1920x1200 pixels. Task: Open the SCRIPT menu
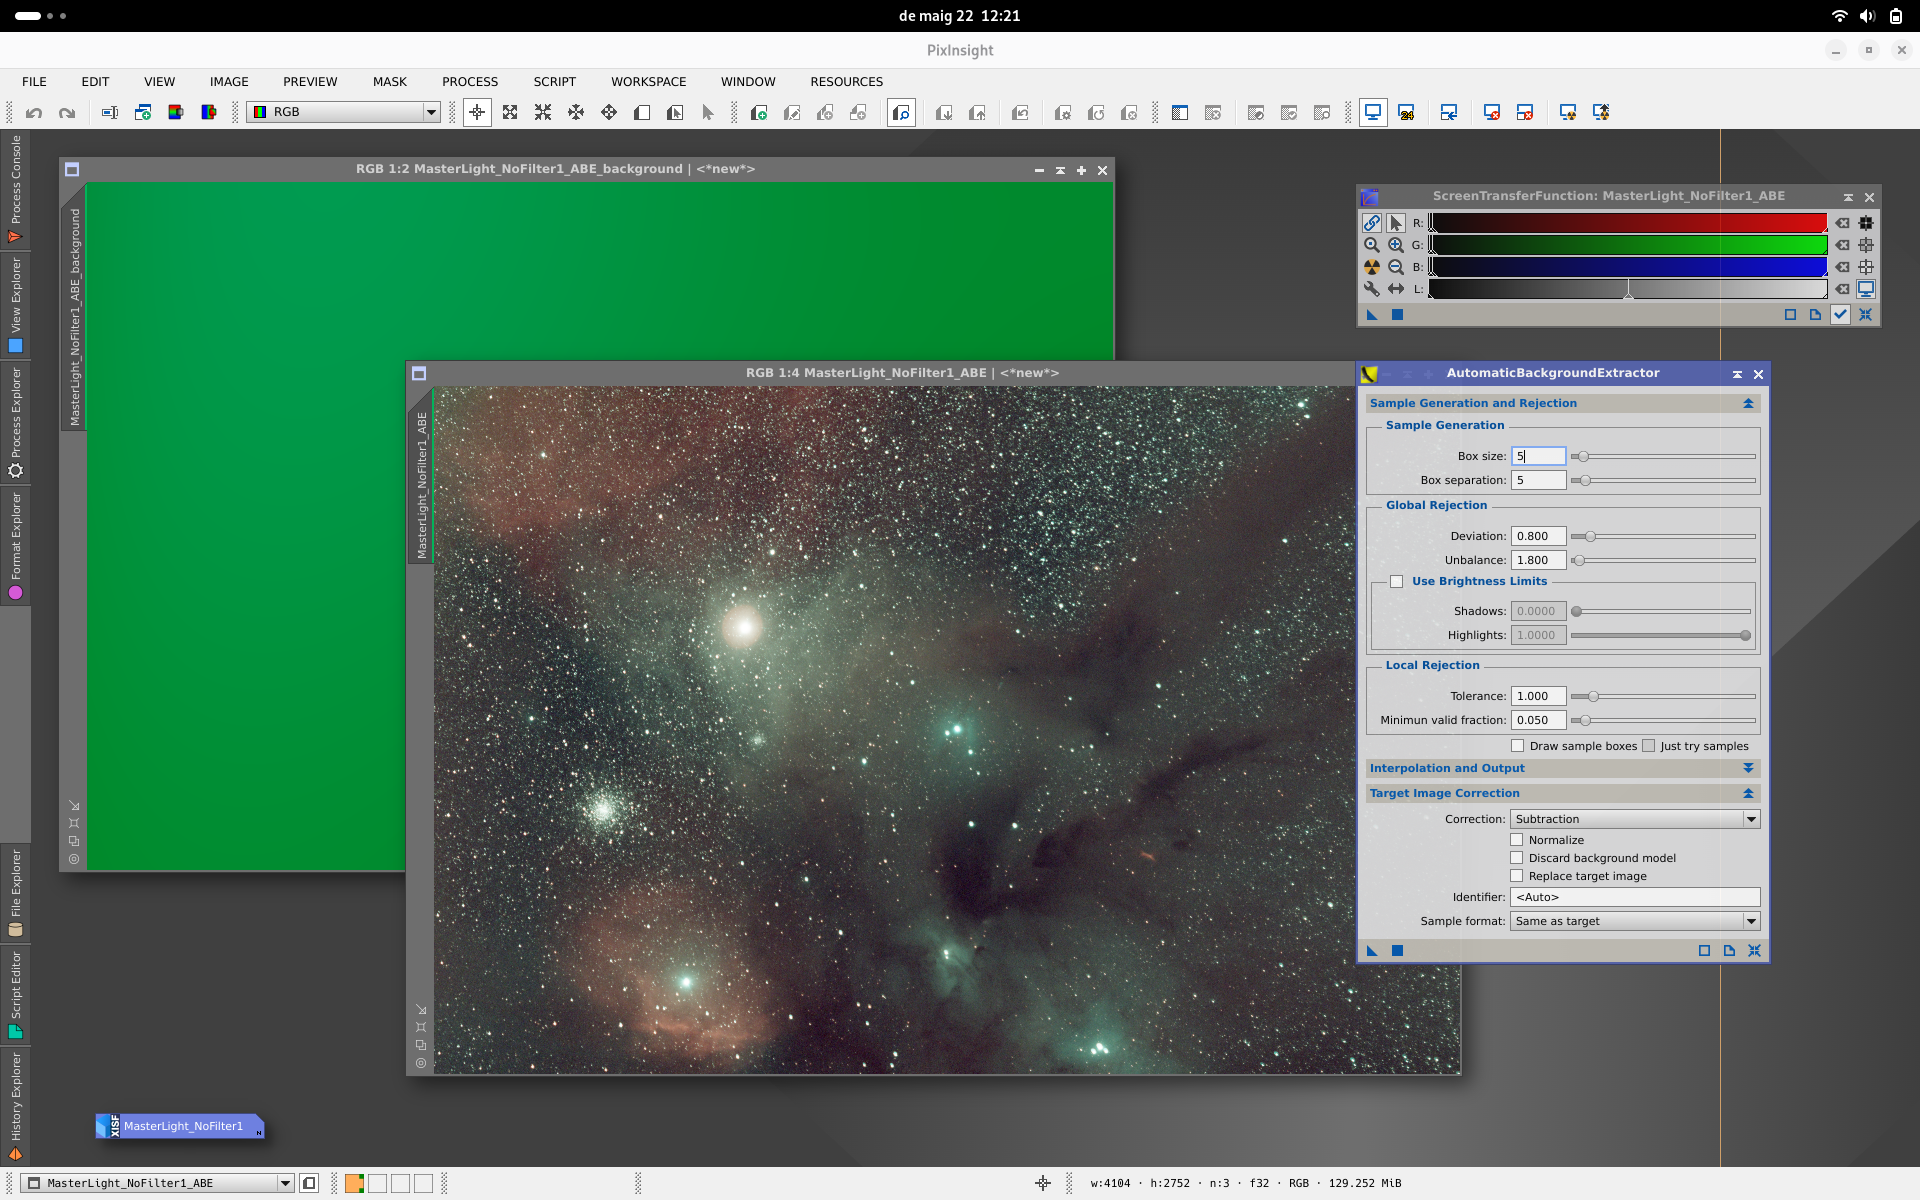tap(554, 82)
